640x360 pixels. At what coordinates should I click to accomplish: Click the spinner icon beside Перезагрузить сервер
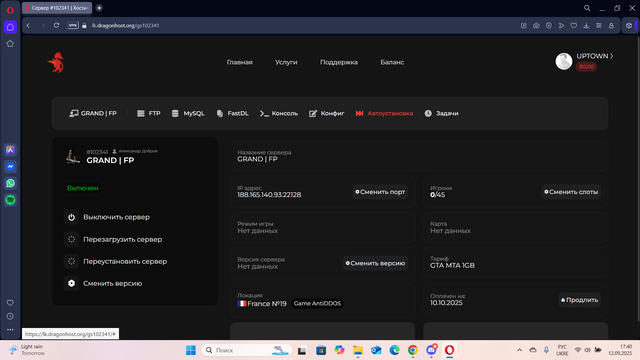71,239
